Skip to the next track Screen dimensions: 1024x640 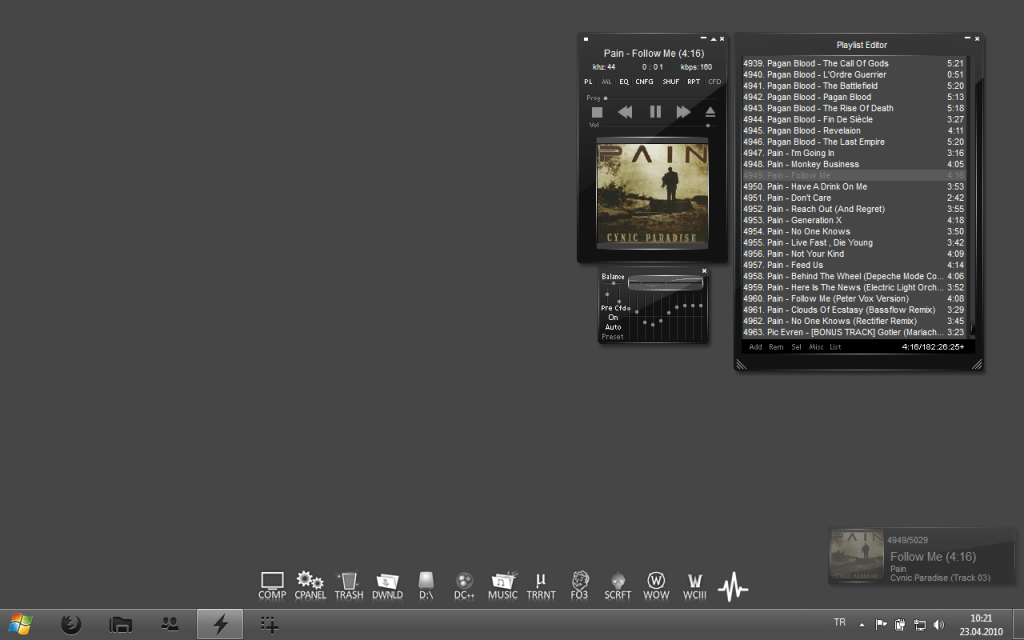point(683,112)
